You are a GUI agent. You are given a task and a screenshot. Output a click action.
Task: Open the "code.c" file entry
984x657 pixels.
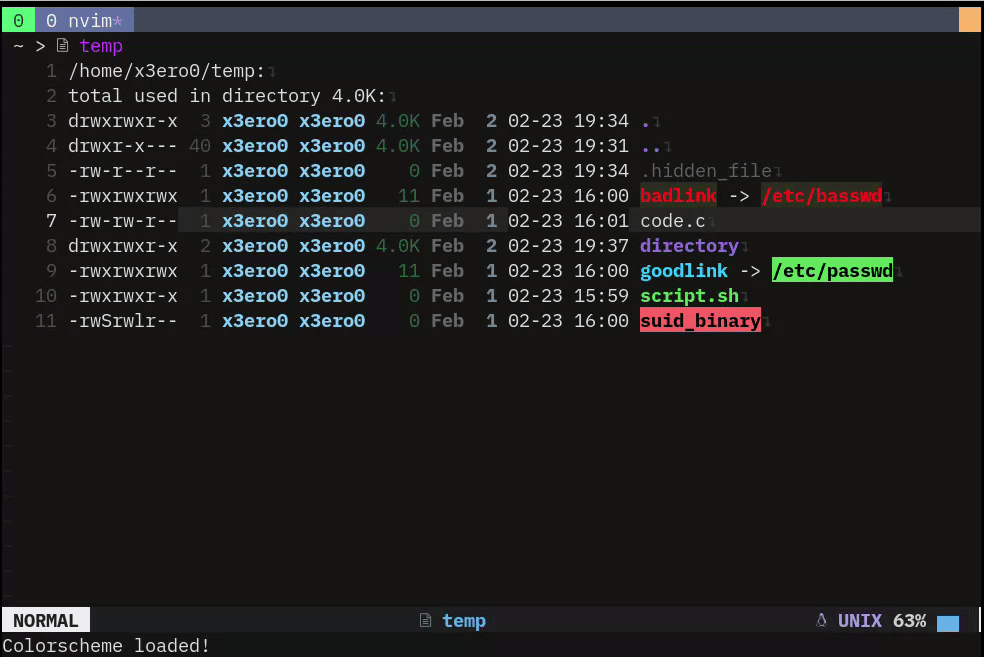pyautogui.click(x=673, y=221)
